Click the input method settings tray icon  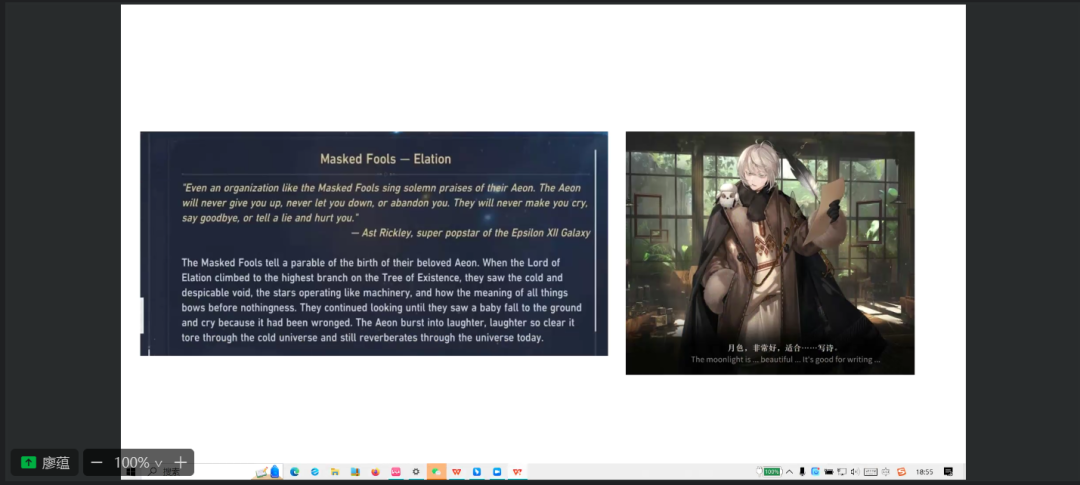(x=886, y=472)
